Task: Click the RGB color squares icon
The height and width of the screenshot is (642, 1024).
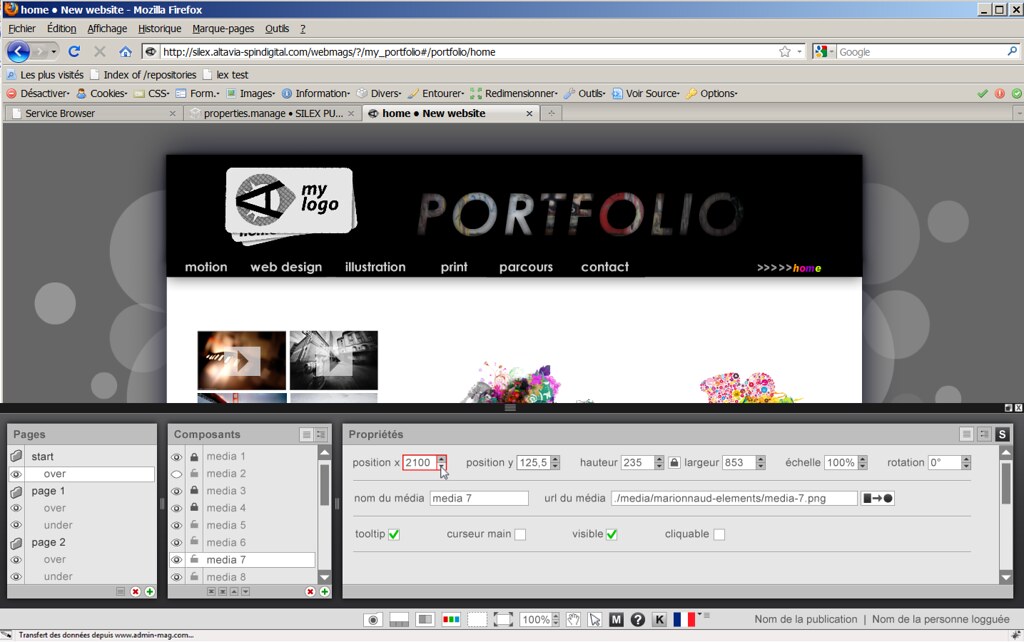Action: pyautogui.click(x=451, y=620)
